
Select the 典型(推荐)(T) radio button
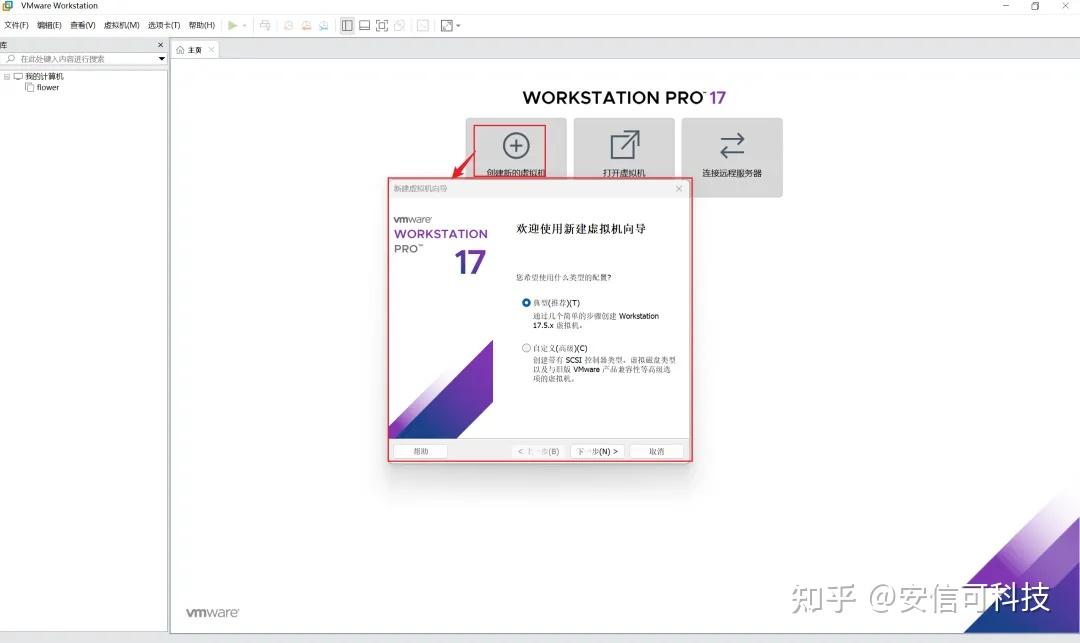pyautogui.click(x=526, y=303)
